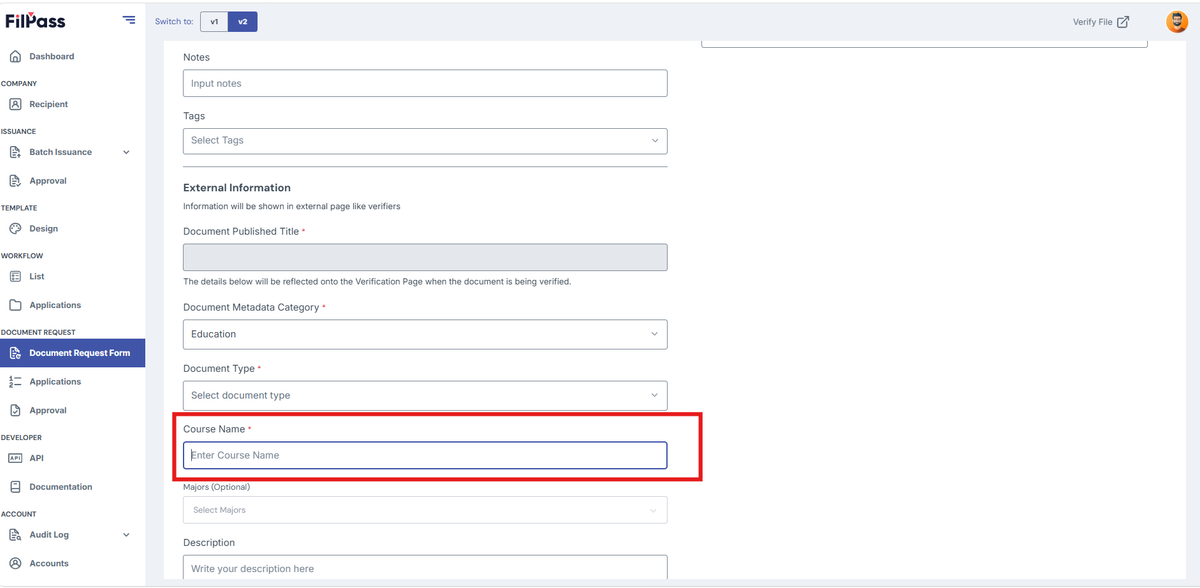Switch to version v2
This screenshot has height=588, width=1200.
pos(242,21)
